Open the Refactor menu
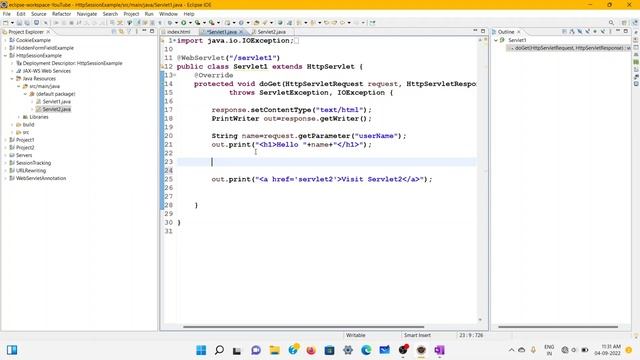Viewport: 640px width, 360px height. 62,14
